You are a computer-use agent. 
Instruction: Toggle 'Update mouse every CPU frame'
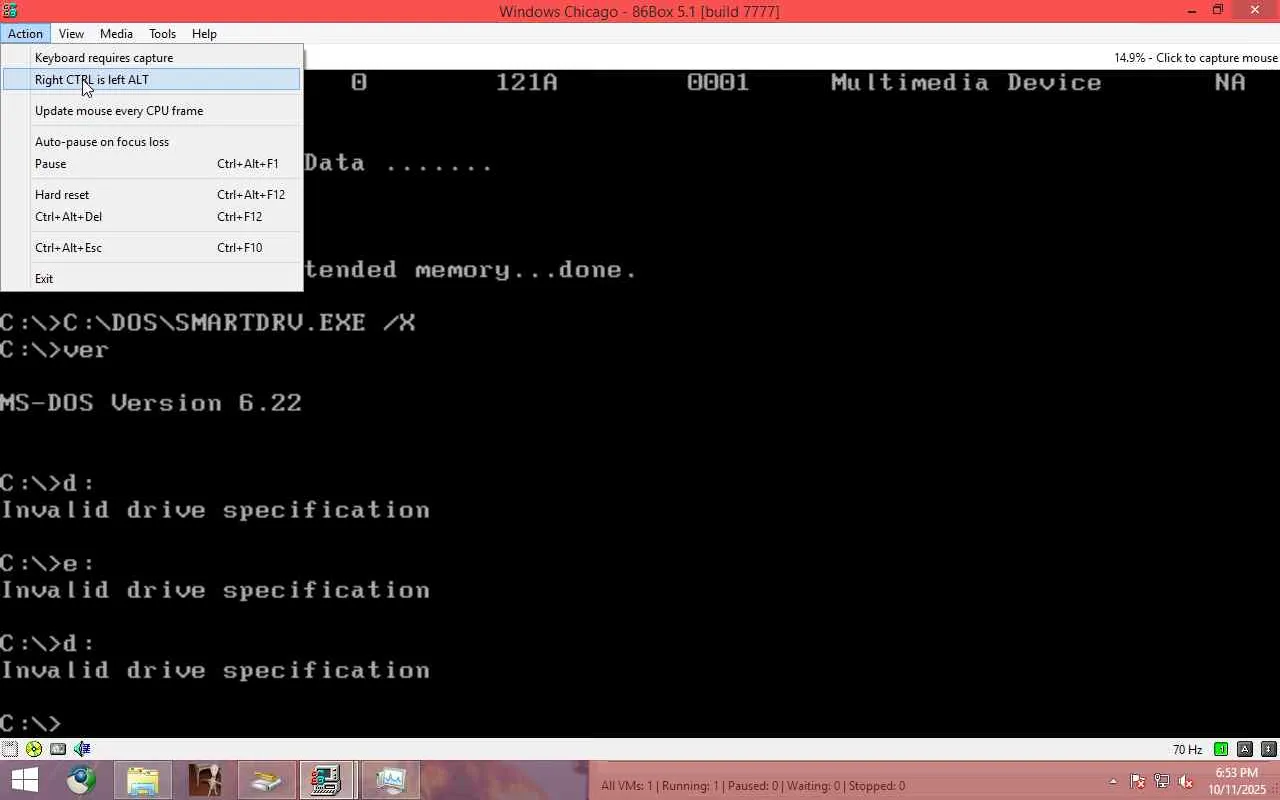pyautogui.click(x=152, y=111)
